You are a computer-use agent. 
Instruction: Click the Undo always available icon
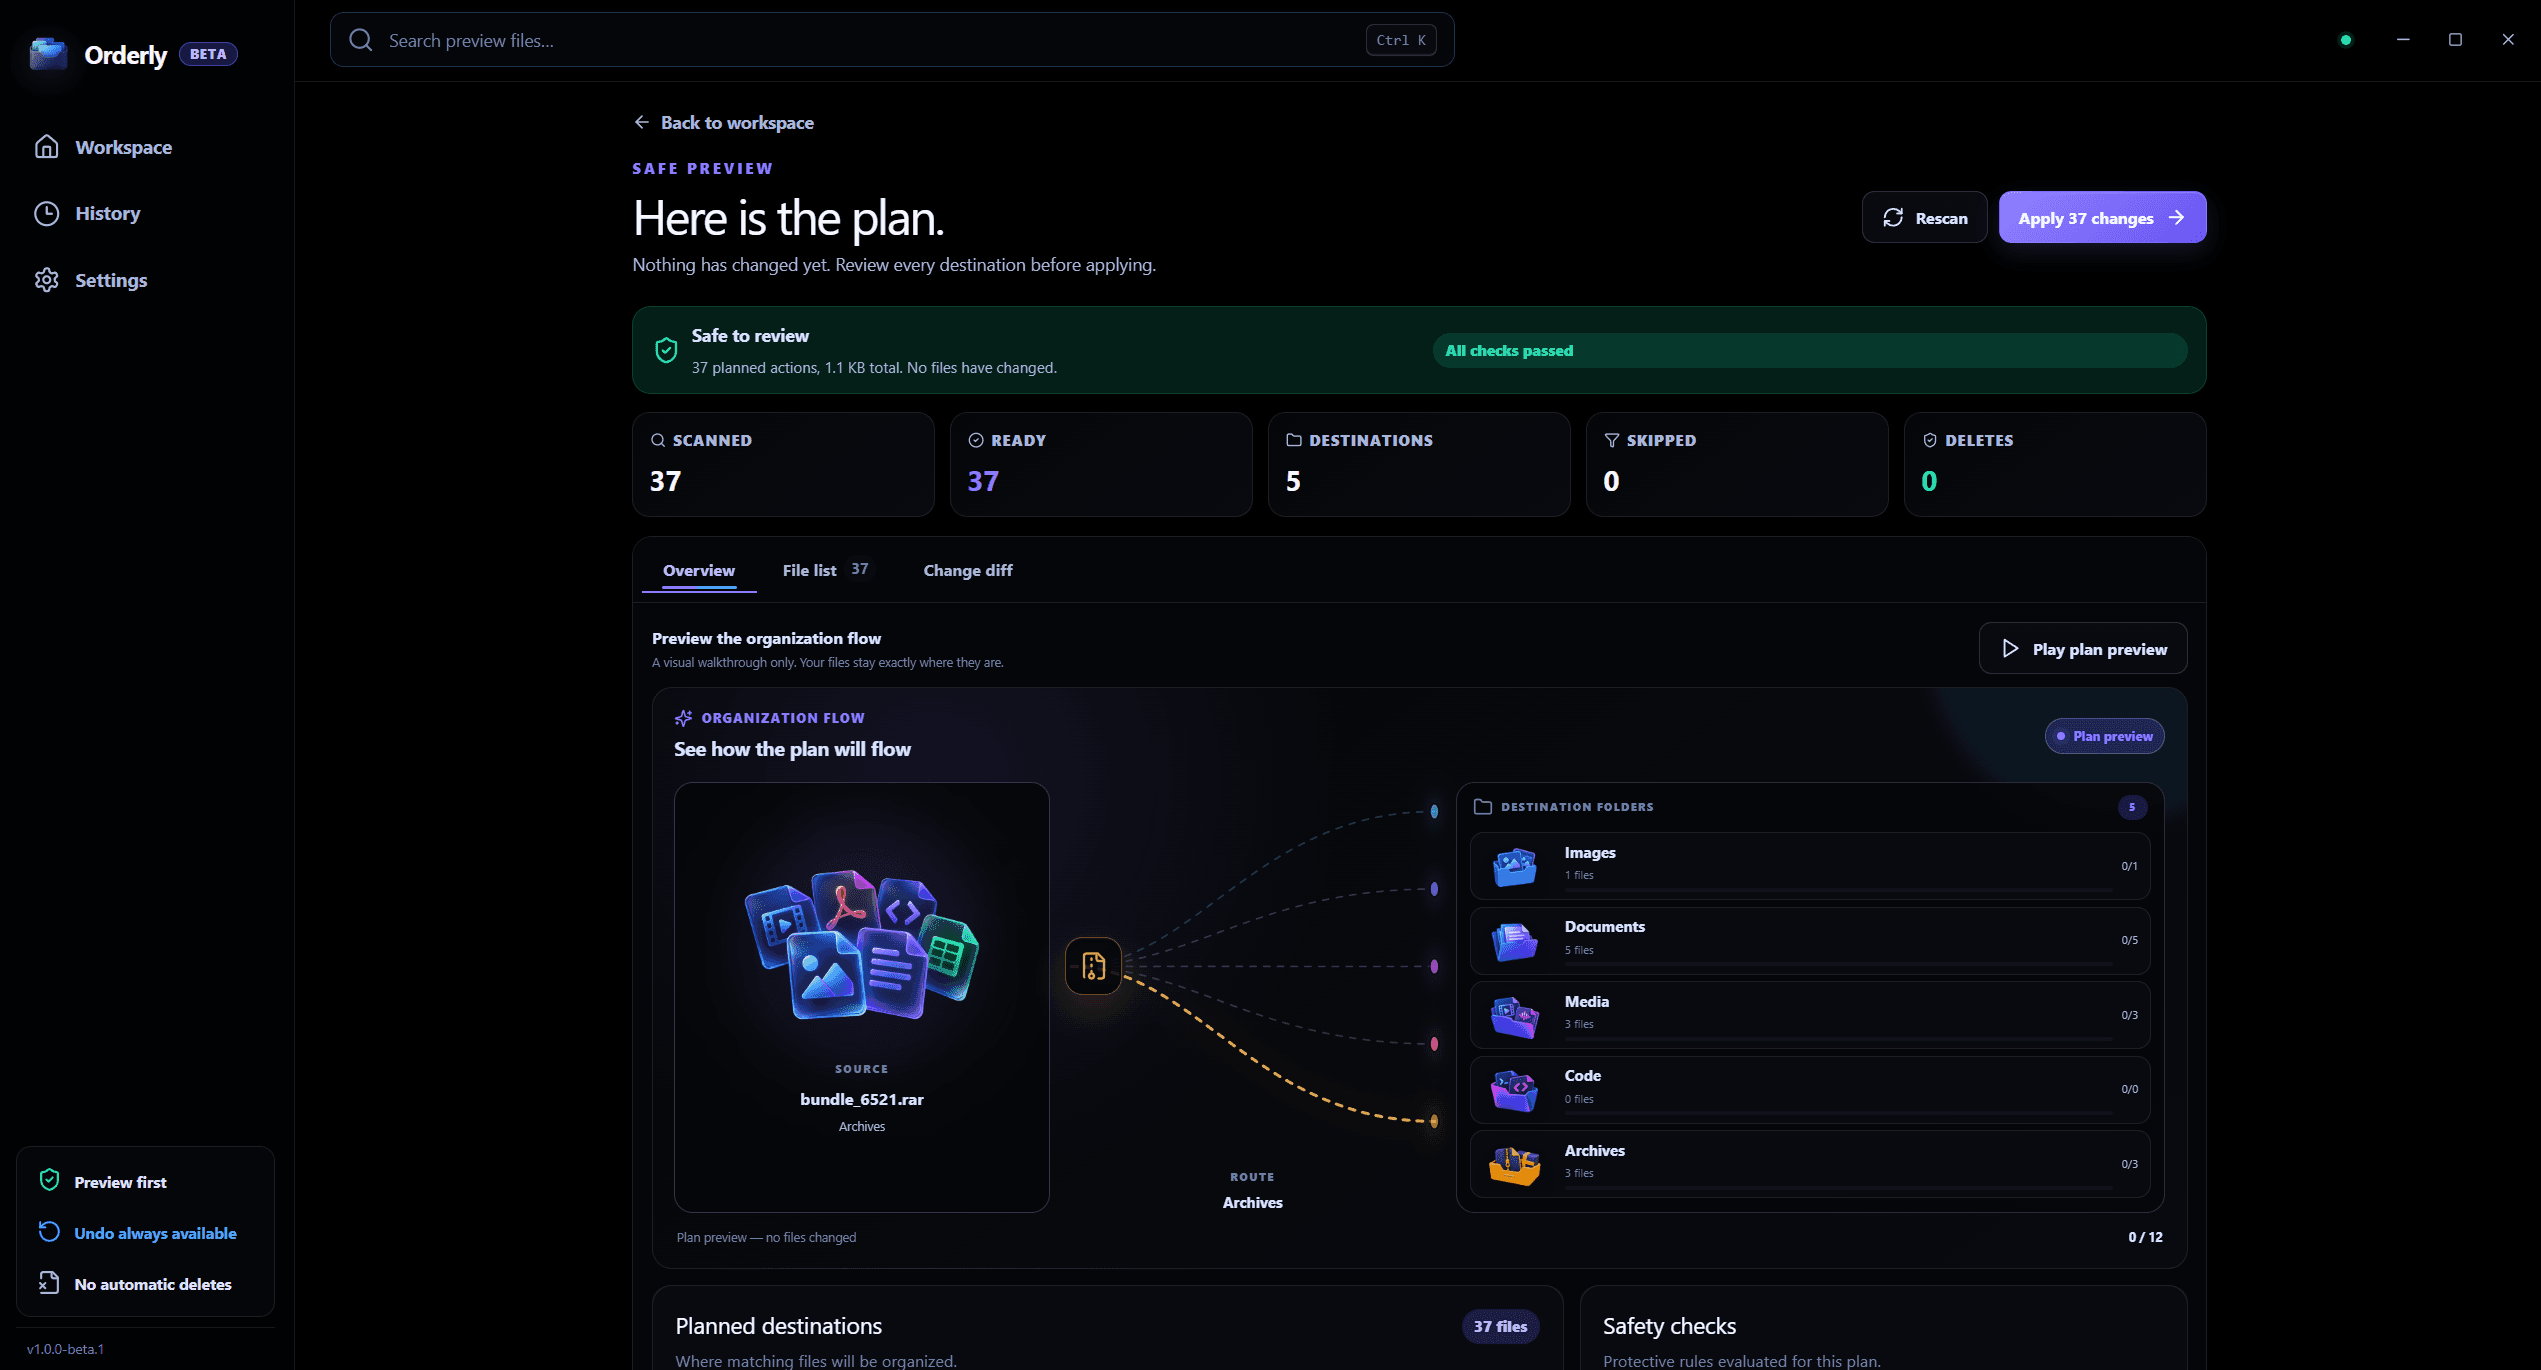(49, 1232)
